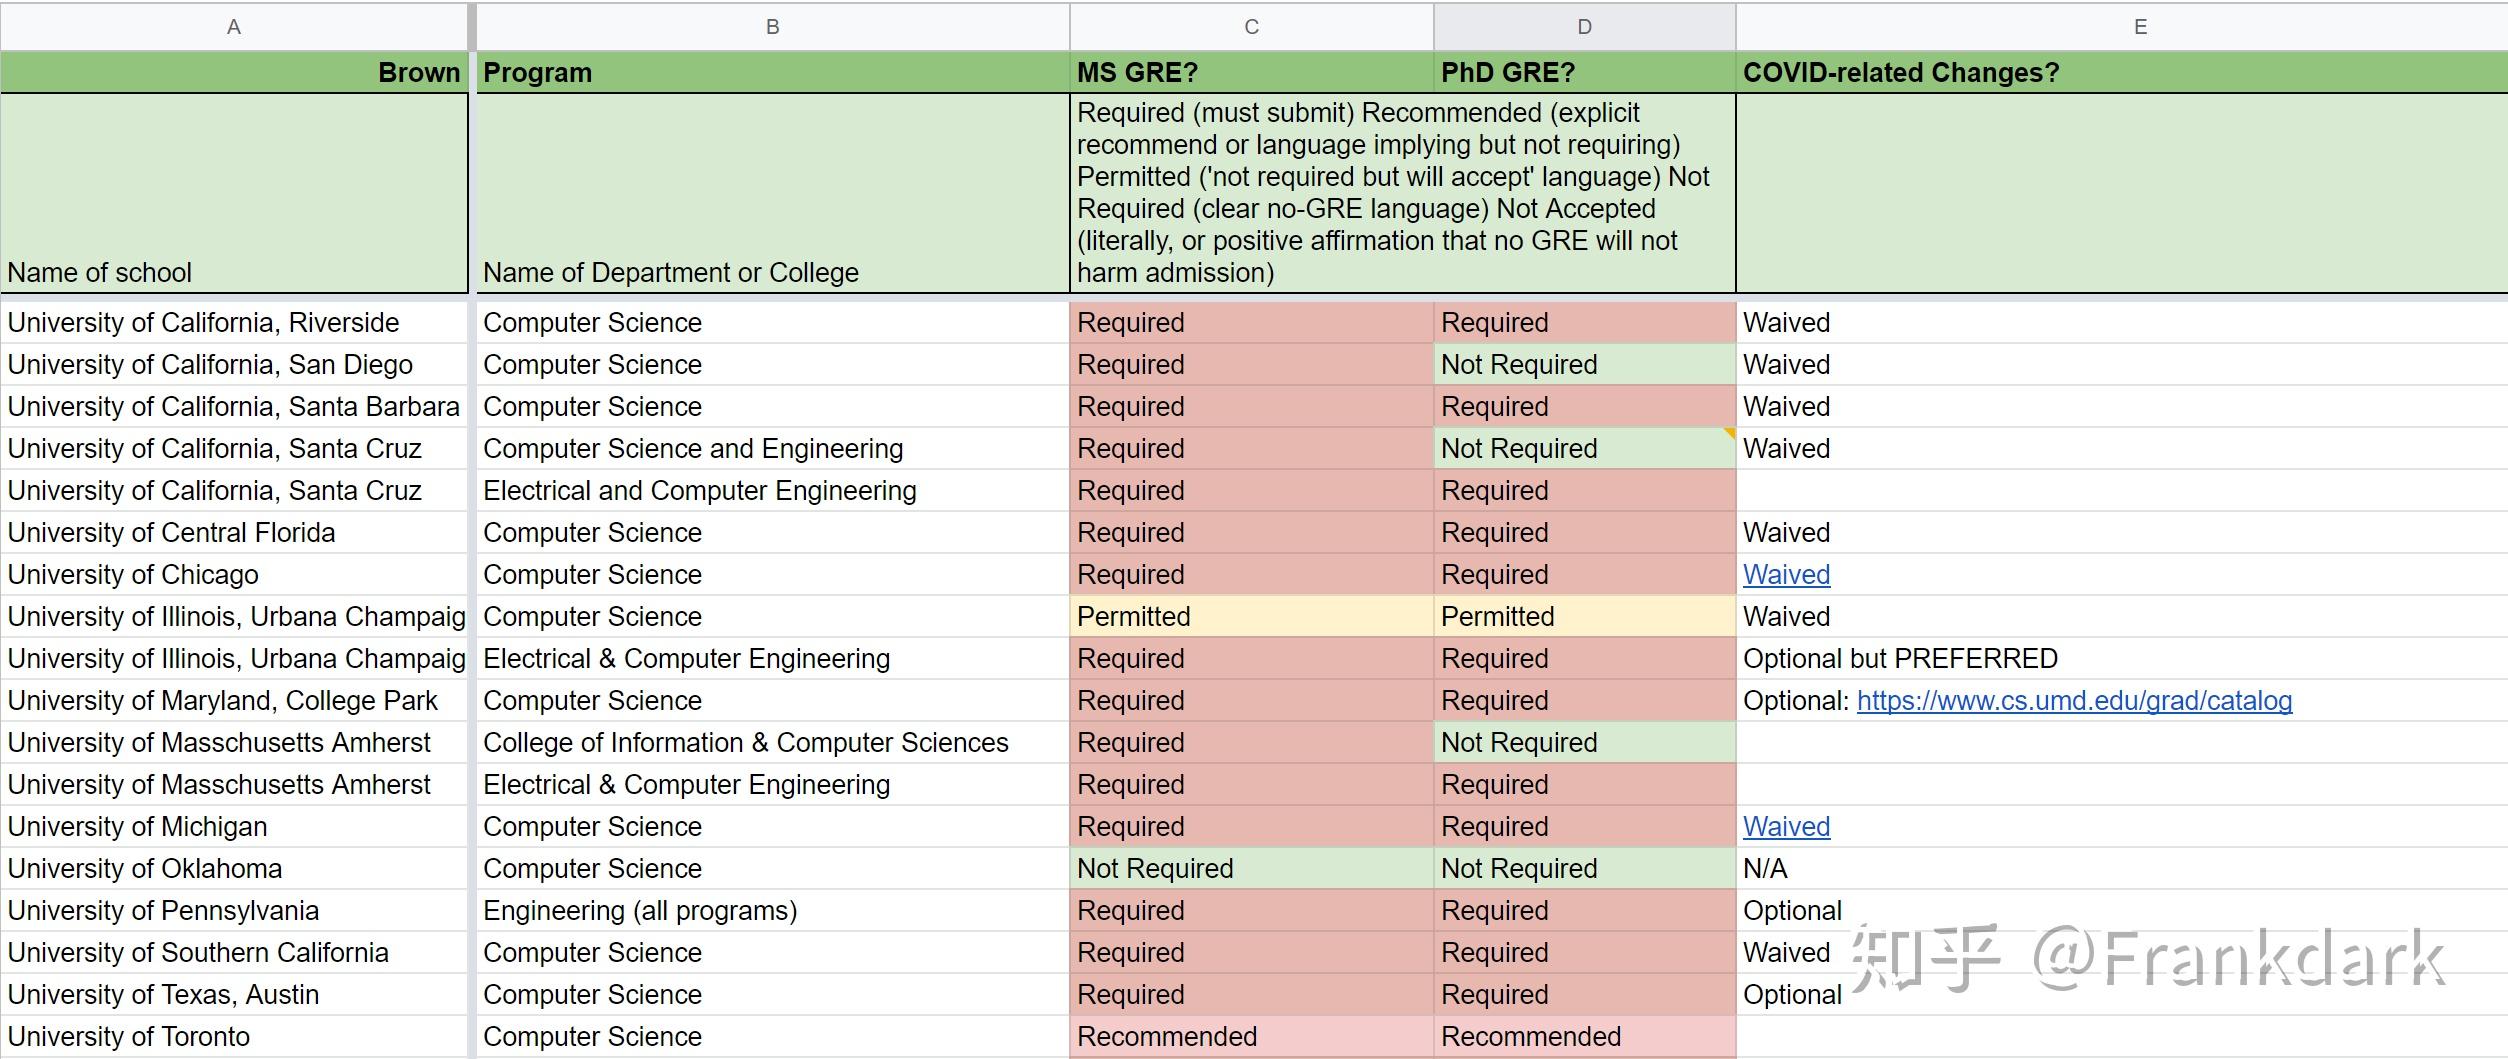Select Toronto MS 'Recommended' cell

tap(1252, 1037)
